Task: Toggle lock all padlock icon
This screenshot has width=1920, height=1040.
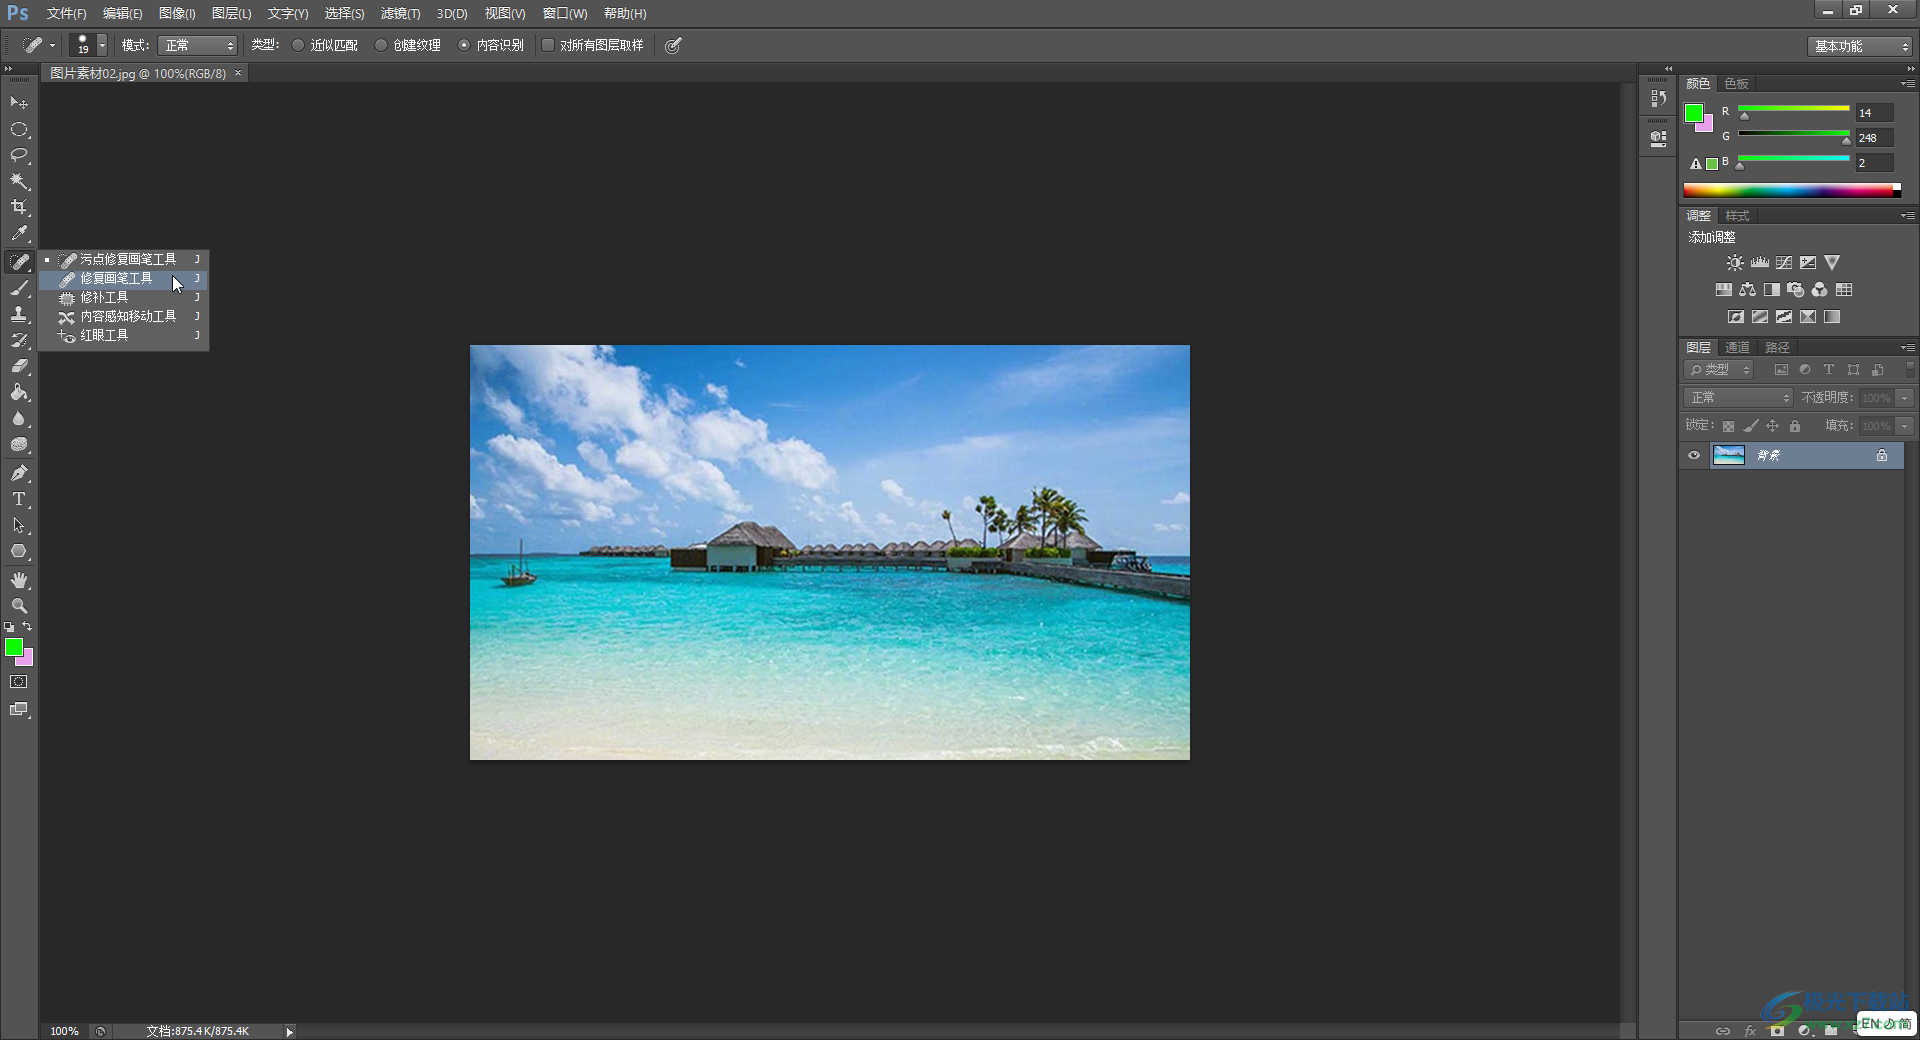Action: pos(1795,426)
